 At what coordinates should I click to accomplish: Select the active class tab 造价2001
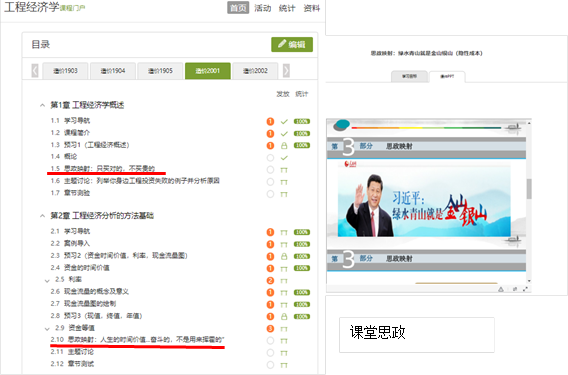208,71
